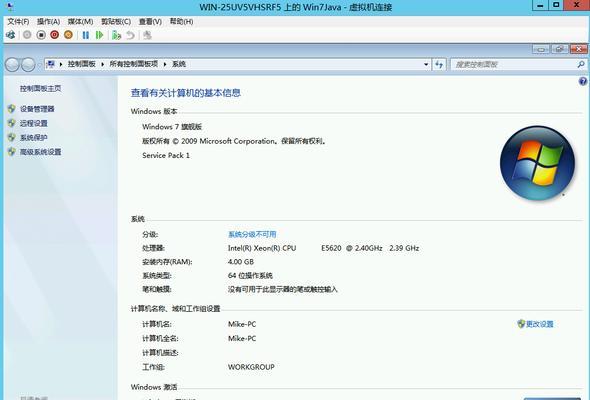Save VM state with orange icon
The height and width of the screenshot is (400, 590).
click(x=68, y=35)
